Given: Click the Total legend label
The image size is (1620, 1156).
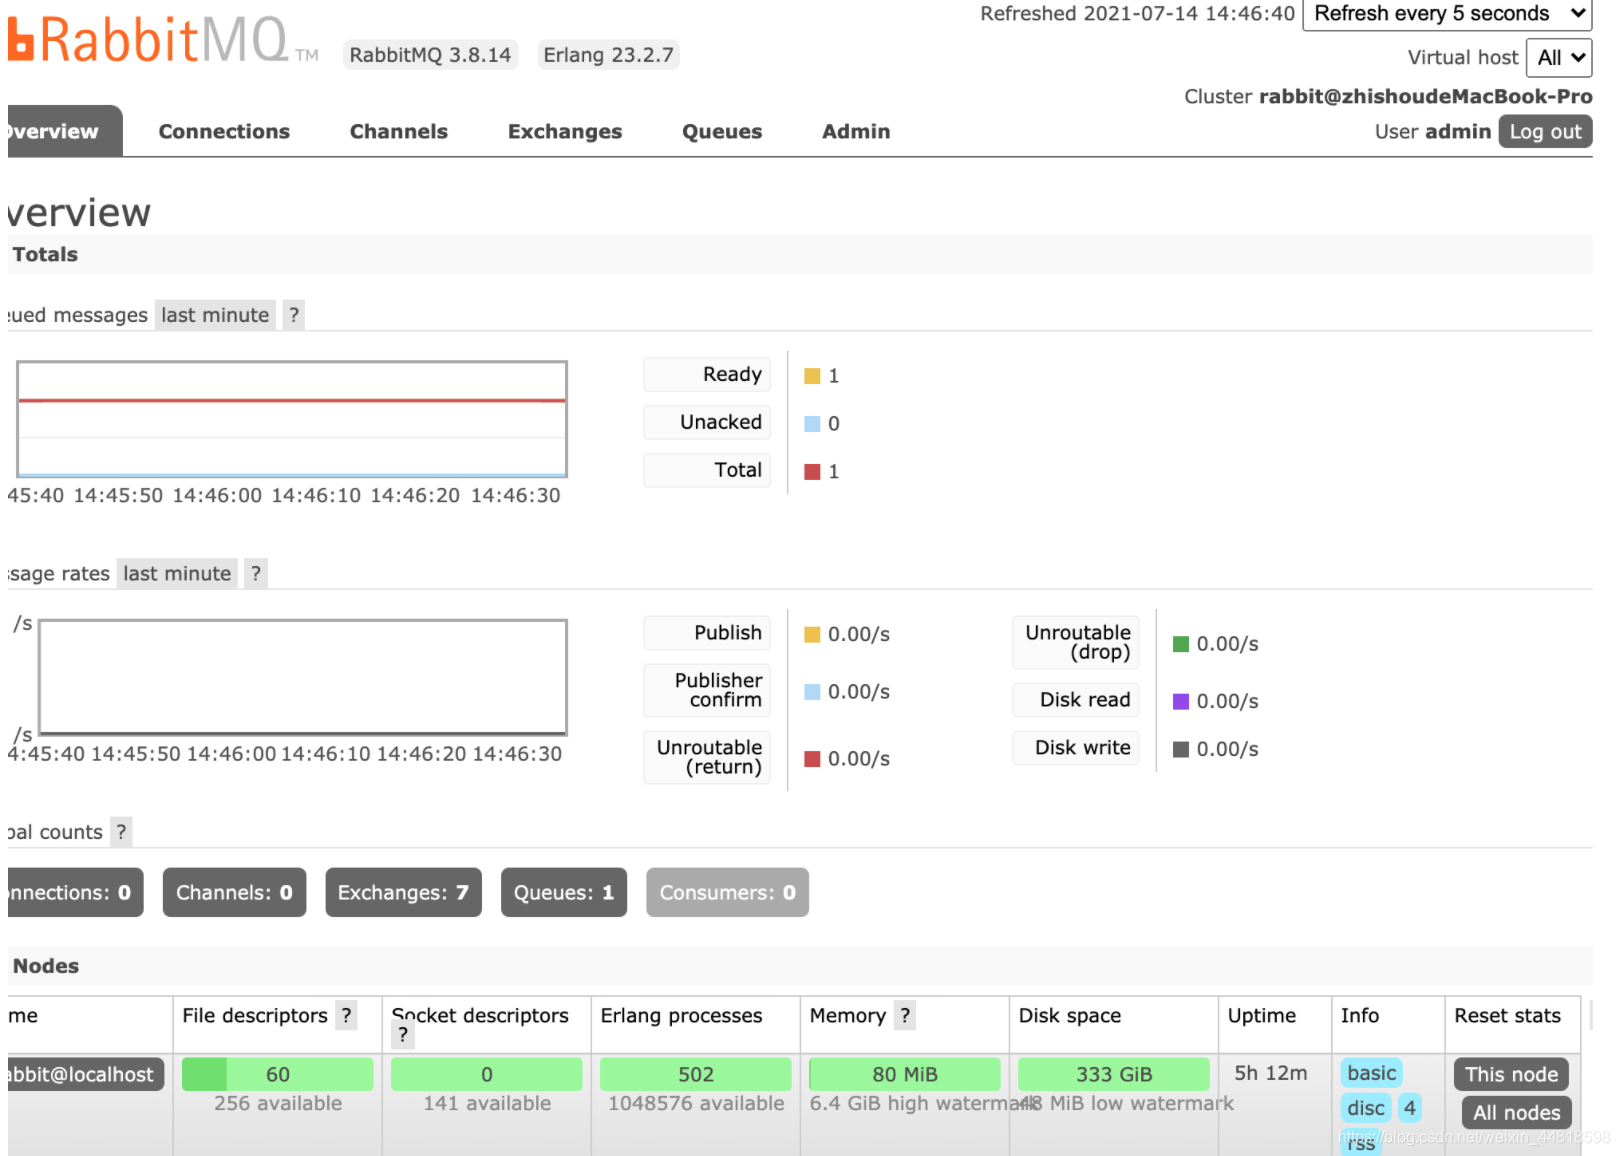Looking at the screenshot, I should (x=707, y=470).
